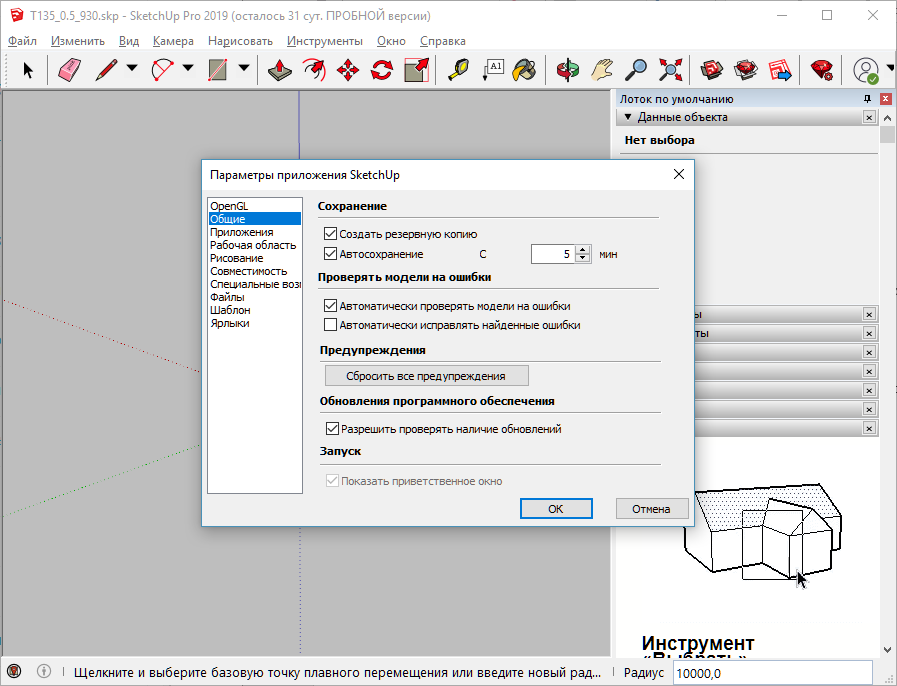Uncheck 'Создать резервную копию' checkbox
This screenshot has width=897, height=686.
click(331, 234)
